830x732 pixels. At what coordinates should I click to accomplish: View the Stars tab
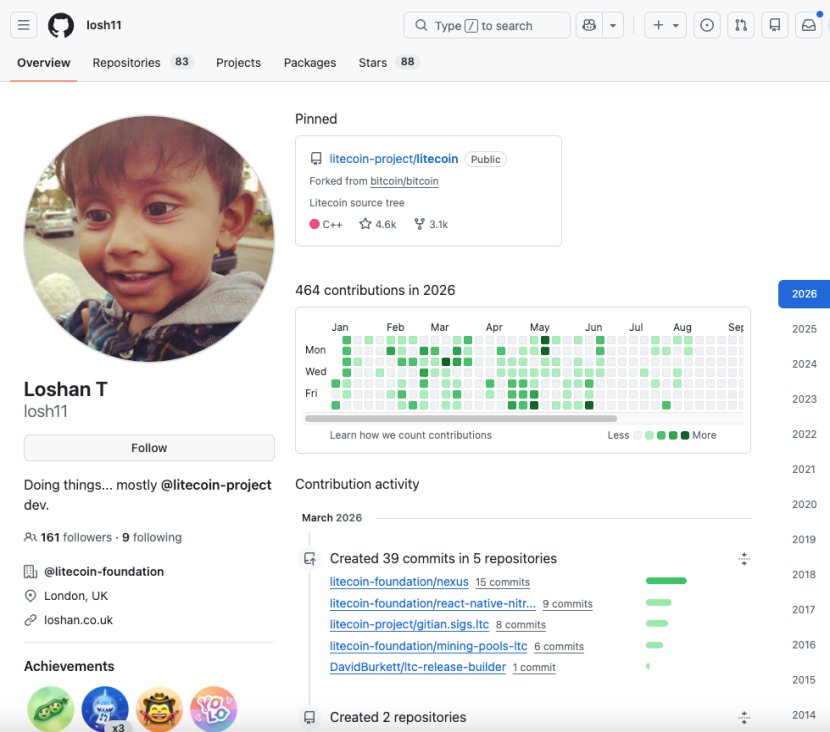(389, 62)
